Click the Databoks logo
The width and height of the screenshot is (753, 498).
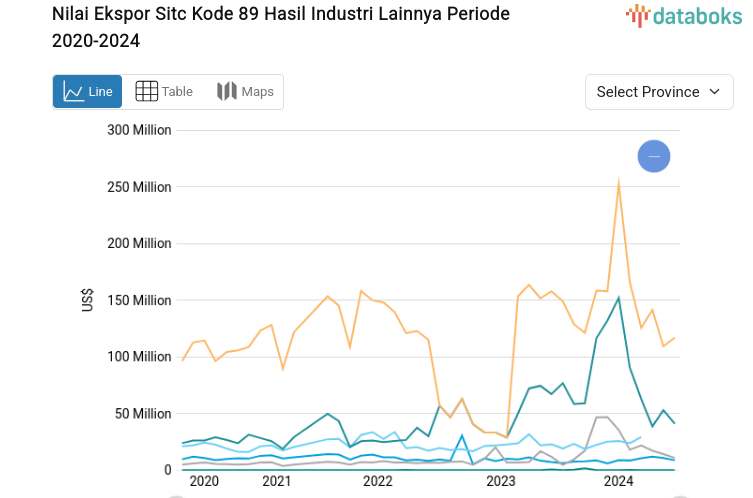[x=679, y=15]
